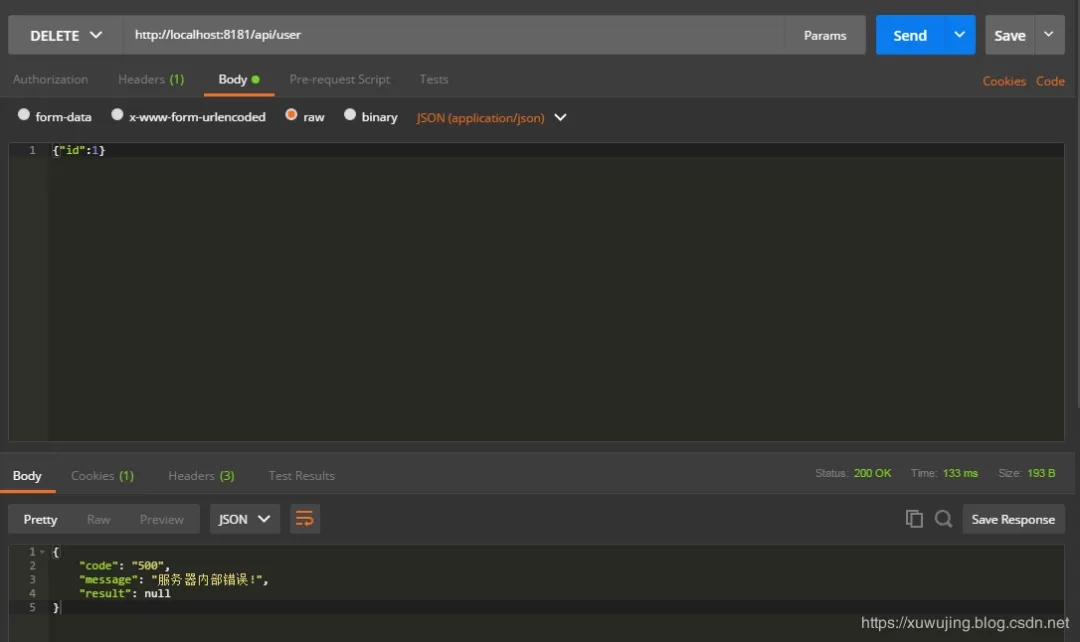Screen dimensions: 1080x642
Task: Open the Cookies link
Action: coord(1004,81)
